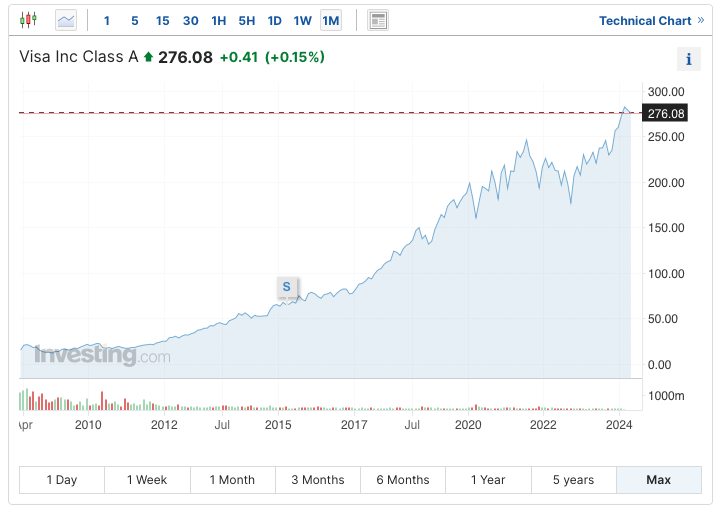
Task: Select the area chart type icon
Action: (66, 20)
